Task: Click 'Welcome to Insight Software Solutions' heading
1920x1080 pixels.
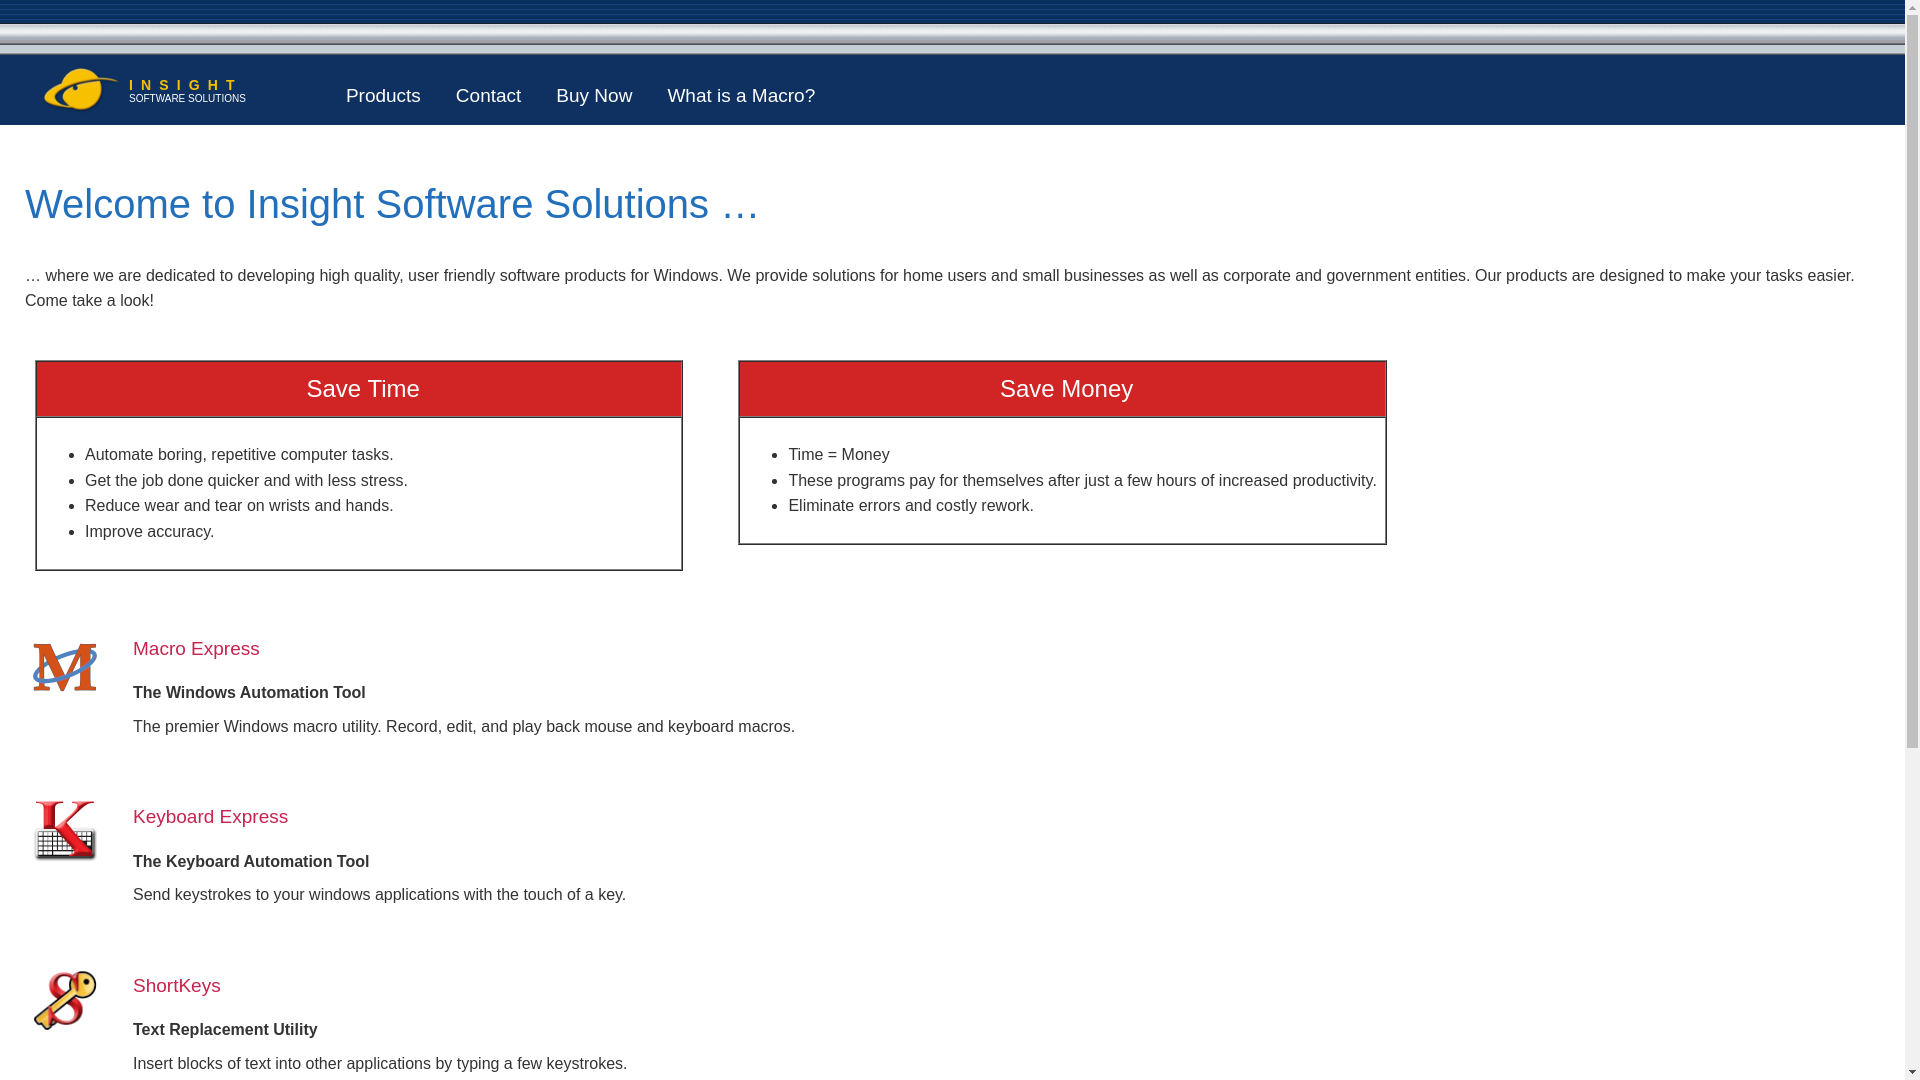Action: 392,204
